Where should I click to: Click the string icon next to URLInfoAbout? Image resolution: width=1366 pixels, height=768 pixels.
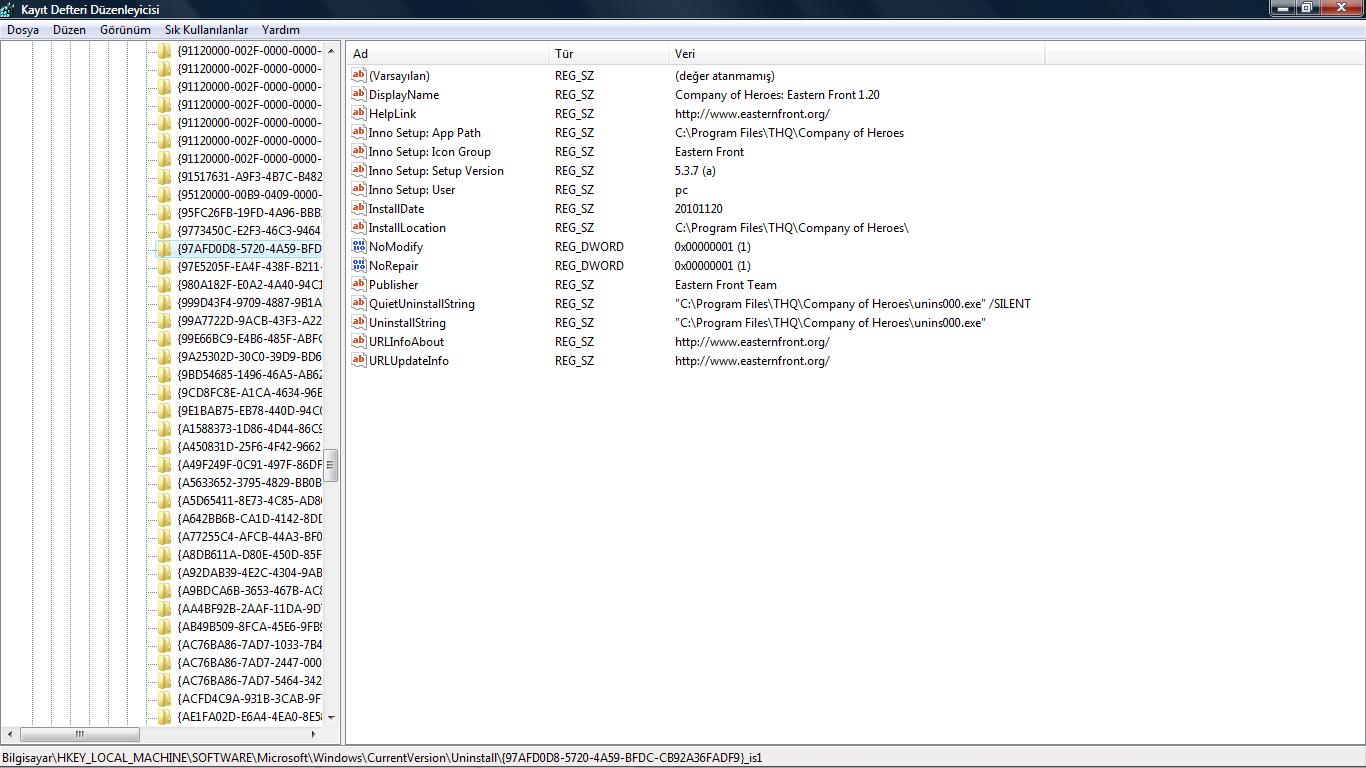pyautogui.click(x=359, y=341)
